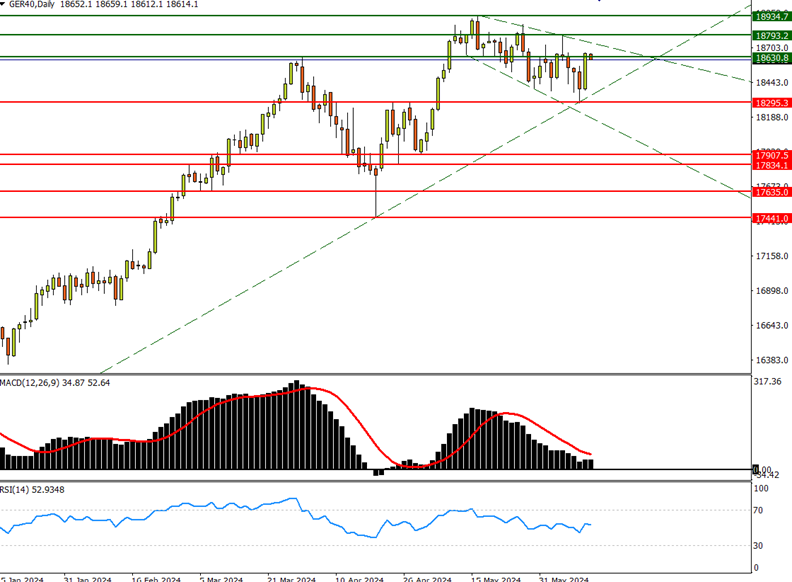The height and width of the screenshot is (582, 792).
Task: Click the 18934.7 green price label
Action: 772,17
